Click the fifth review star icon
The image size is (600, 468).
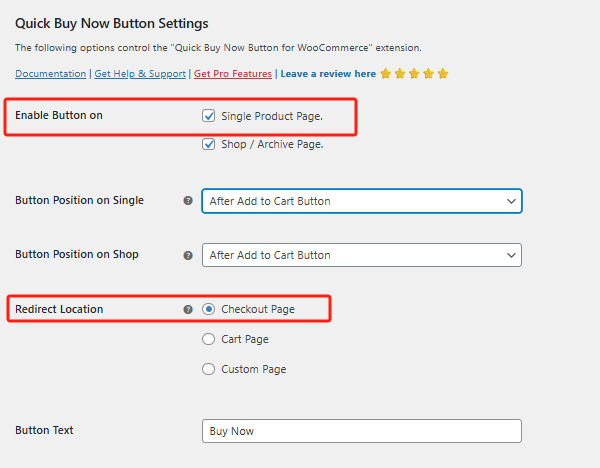(443, 74)
